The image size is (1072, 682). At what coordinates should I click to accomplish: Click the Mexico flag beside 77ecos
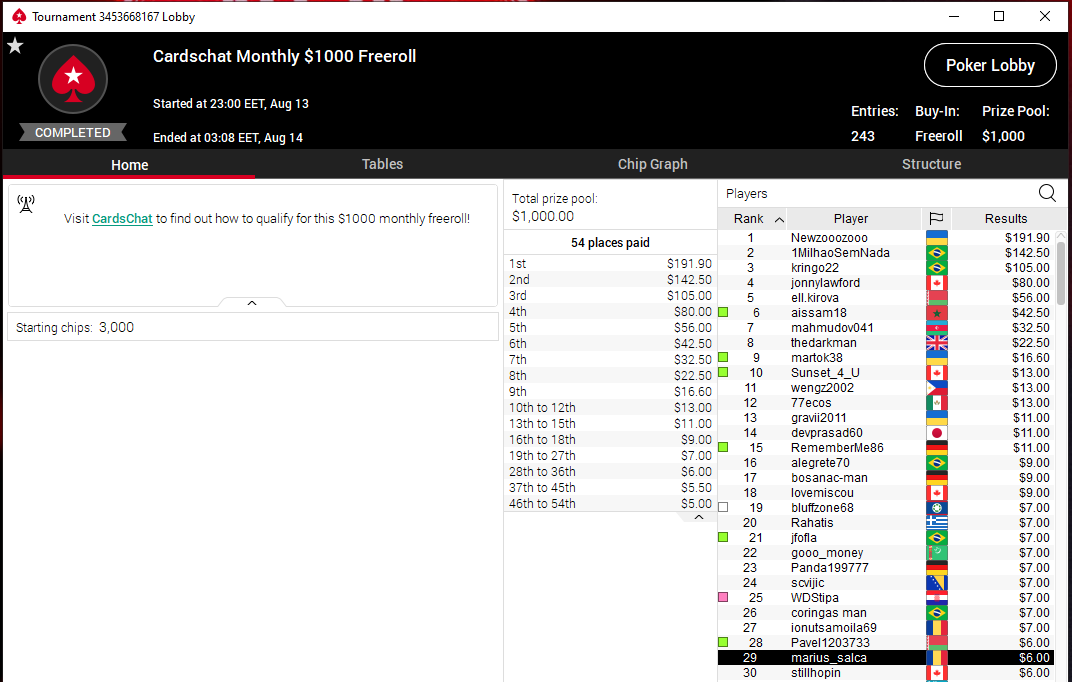click(937, 403)
